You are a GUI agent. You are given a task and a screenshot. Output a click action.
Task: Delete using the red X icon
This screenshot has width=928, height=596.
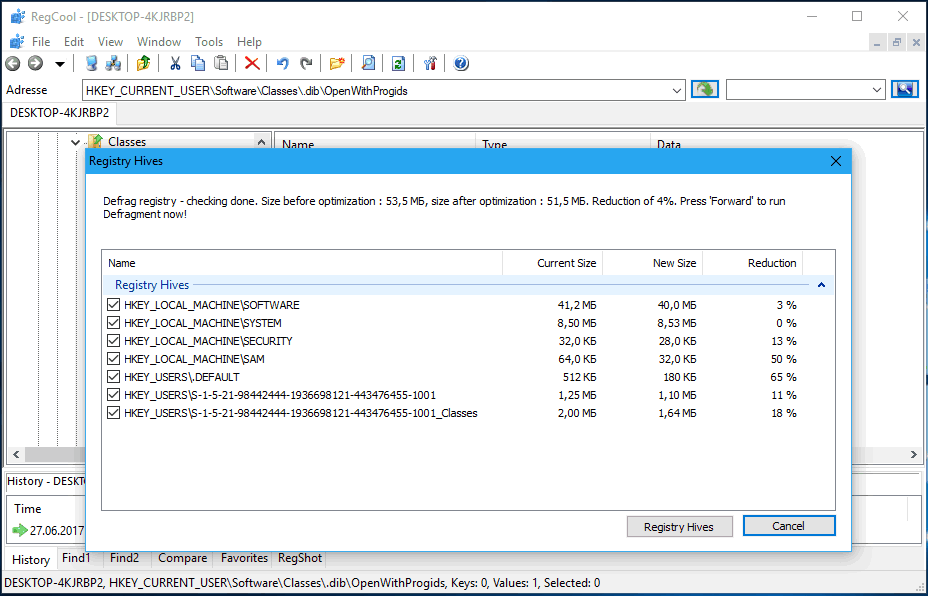(252, 63)
